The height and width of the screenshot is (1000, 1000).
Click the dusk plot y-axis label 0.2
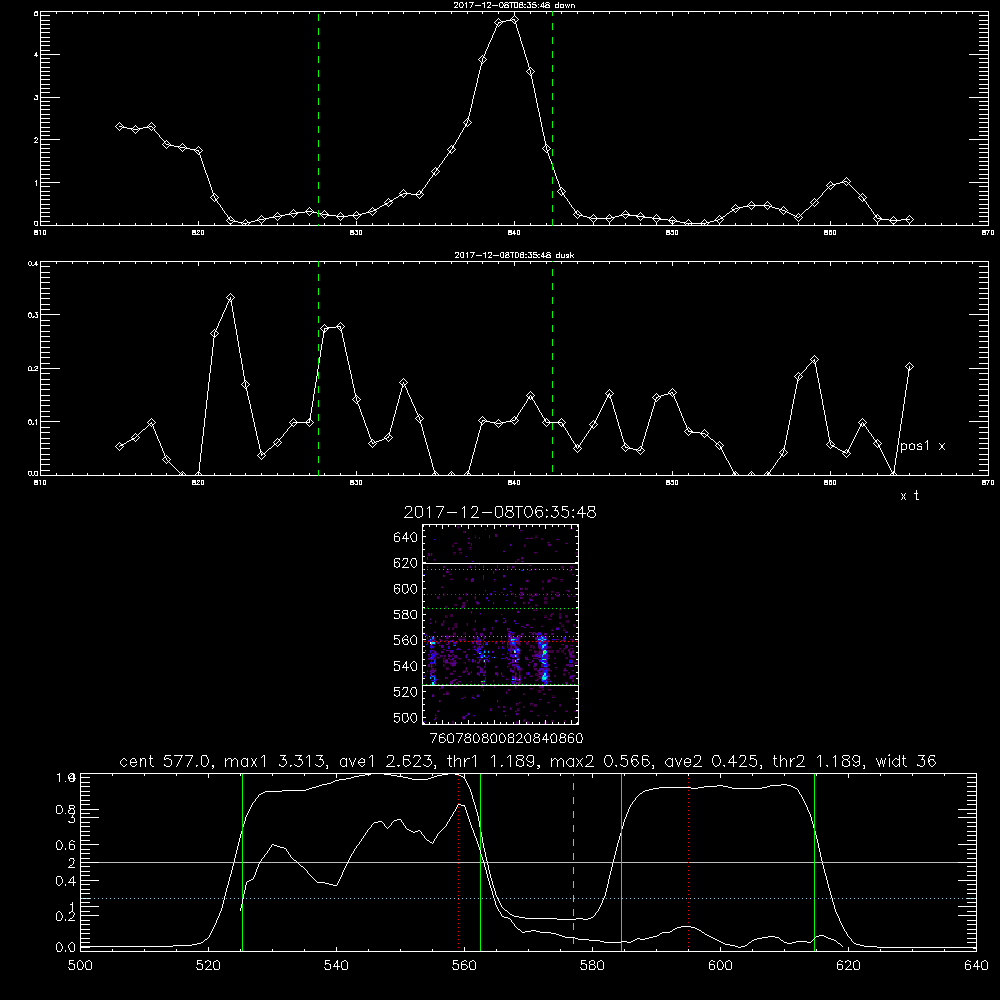click(x=32, y=369)
